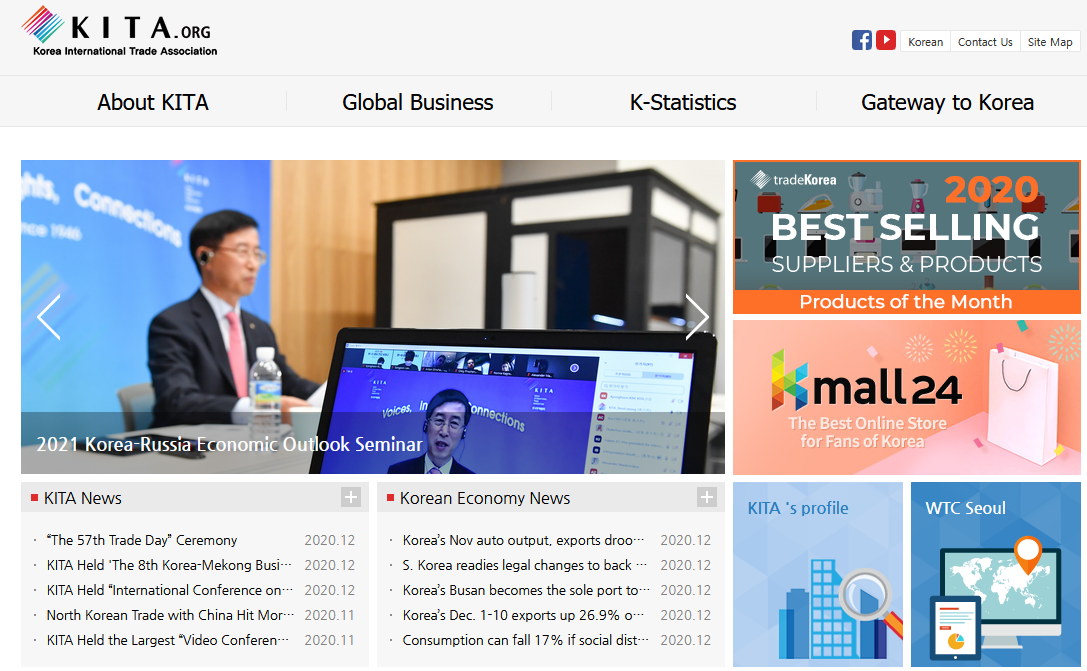The height and width of the screenshot is (671, 1087).
Task: Open Korea's Busan becomes the sole port article
Action: pyautogui.click(x=526, y=590)
